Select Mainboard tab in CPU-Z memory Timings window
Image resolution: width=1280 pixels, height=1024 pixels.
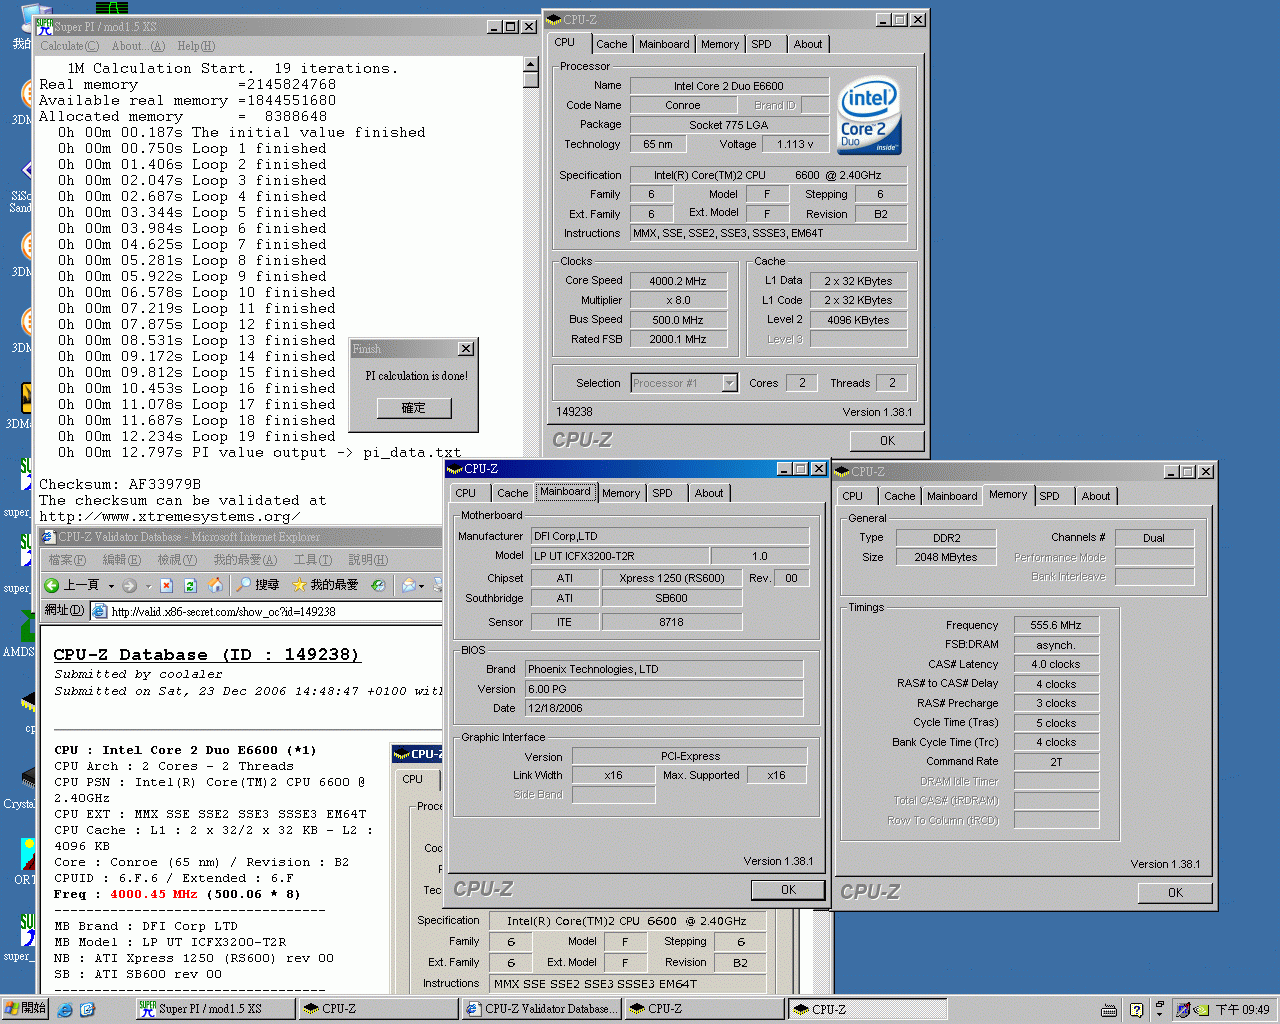point(952,496)
